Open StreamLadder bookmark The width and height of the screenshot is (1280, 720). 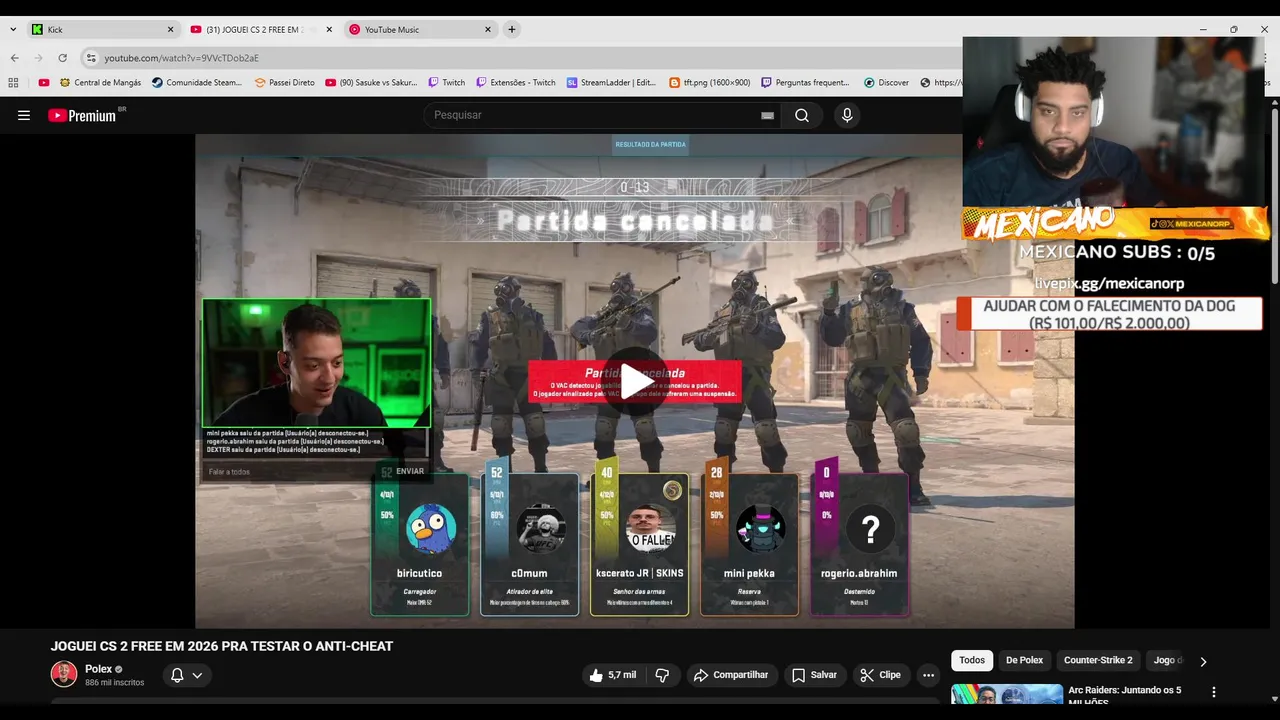click(x=611, y=83)
